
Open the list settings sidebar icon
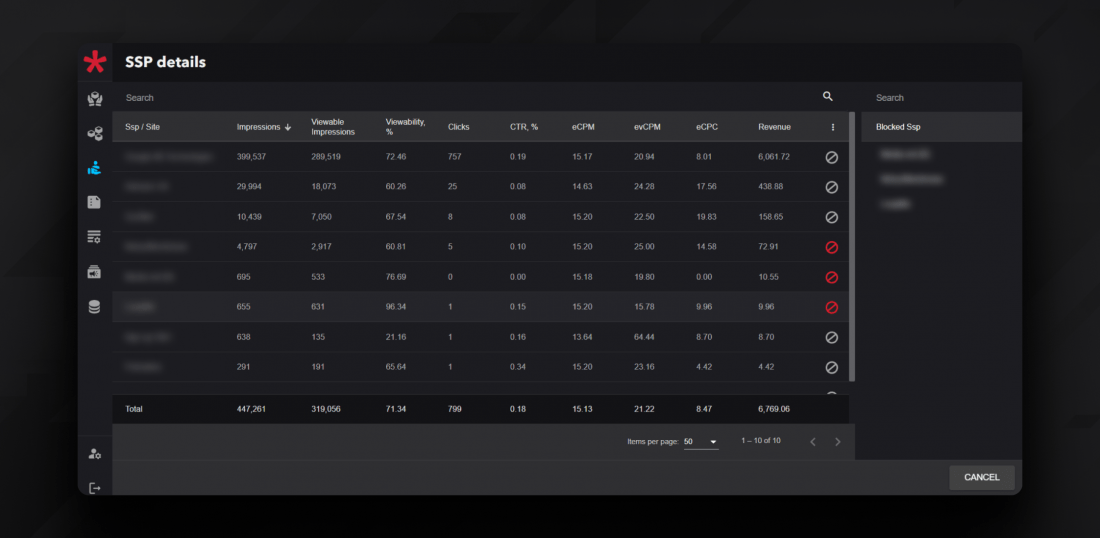tap(95, 236)
